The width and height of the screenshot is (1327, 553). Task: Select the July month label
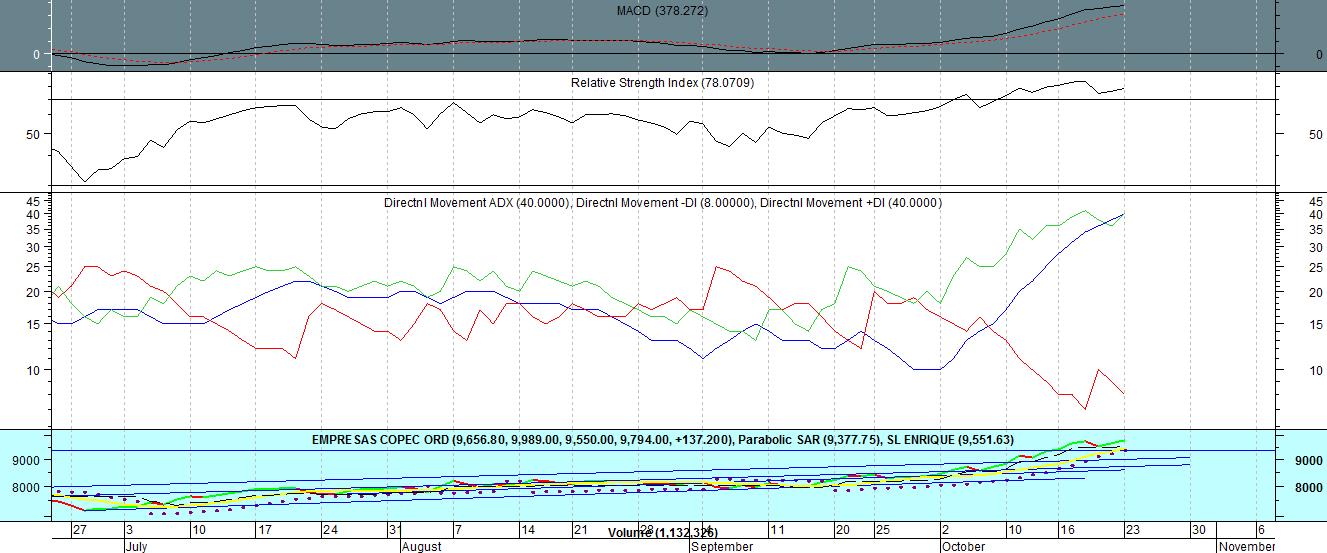click(x=137, y=547)
